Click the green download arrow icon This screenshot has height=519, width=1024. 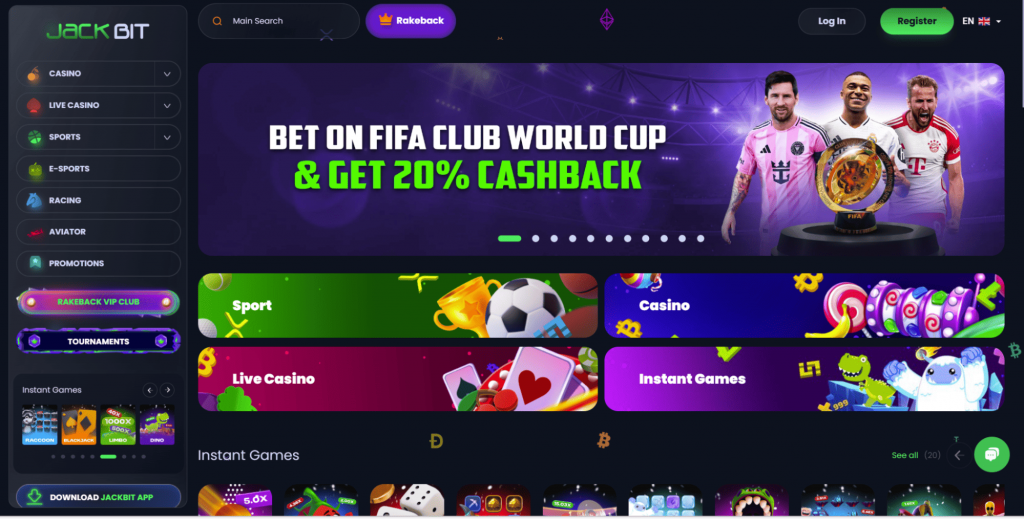(x=35, y=497)
